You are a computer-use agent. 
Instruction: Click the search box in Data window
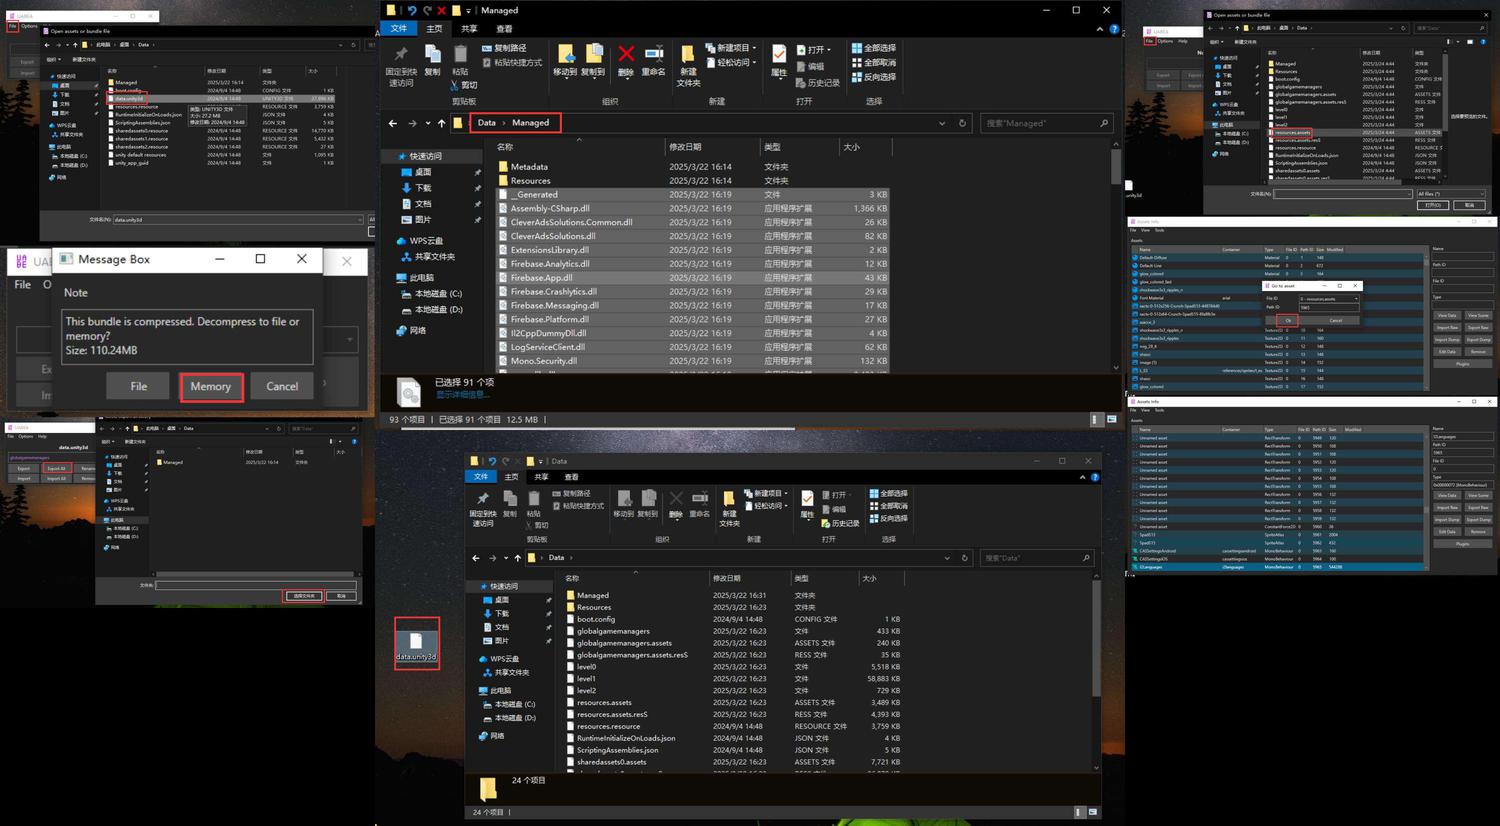point(1035,558)
